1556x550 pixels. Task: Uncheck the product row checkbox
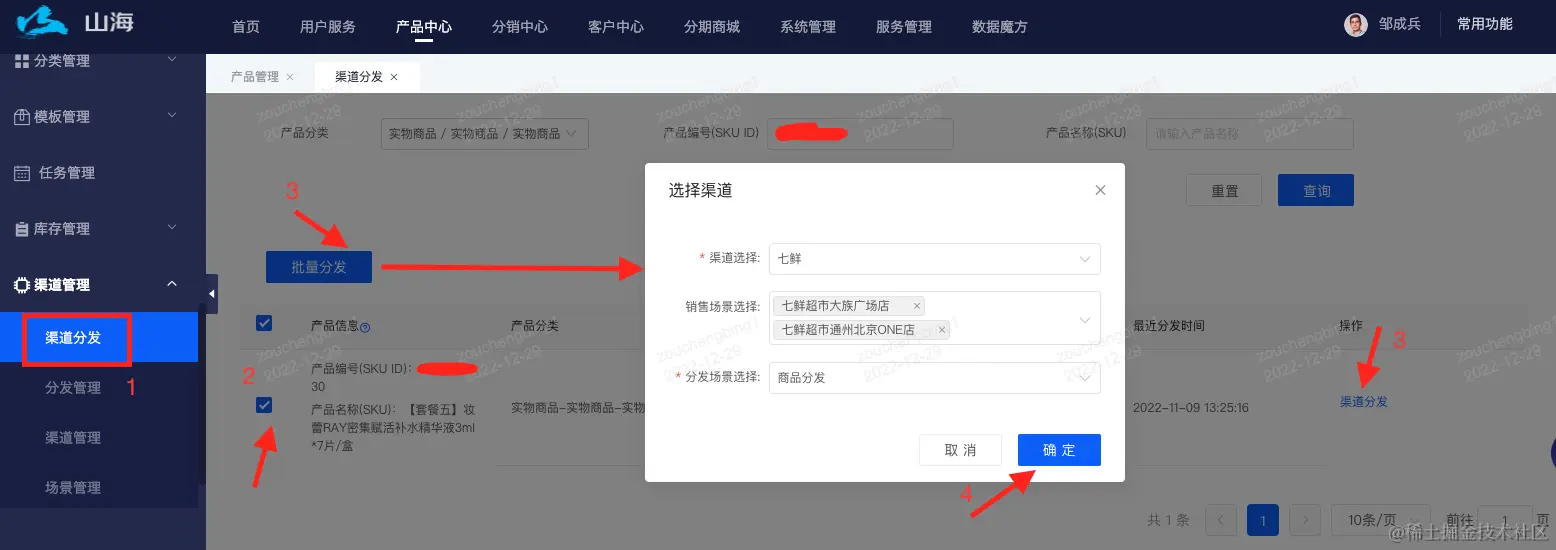coord(264,405)
